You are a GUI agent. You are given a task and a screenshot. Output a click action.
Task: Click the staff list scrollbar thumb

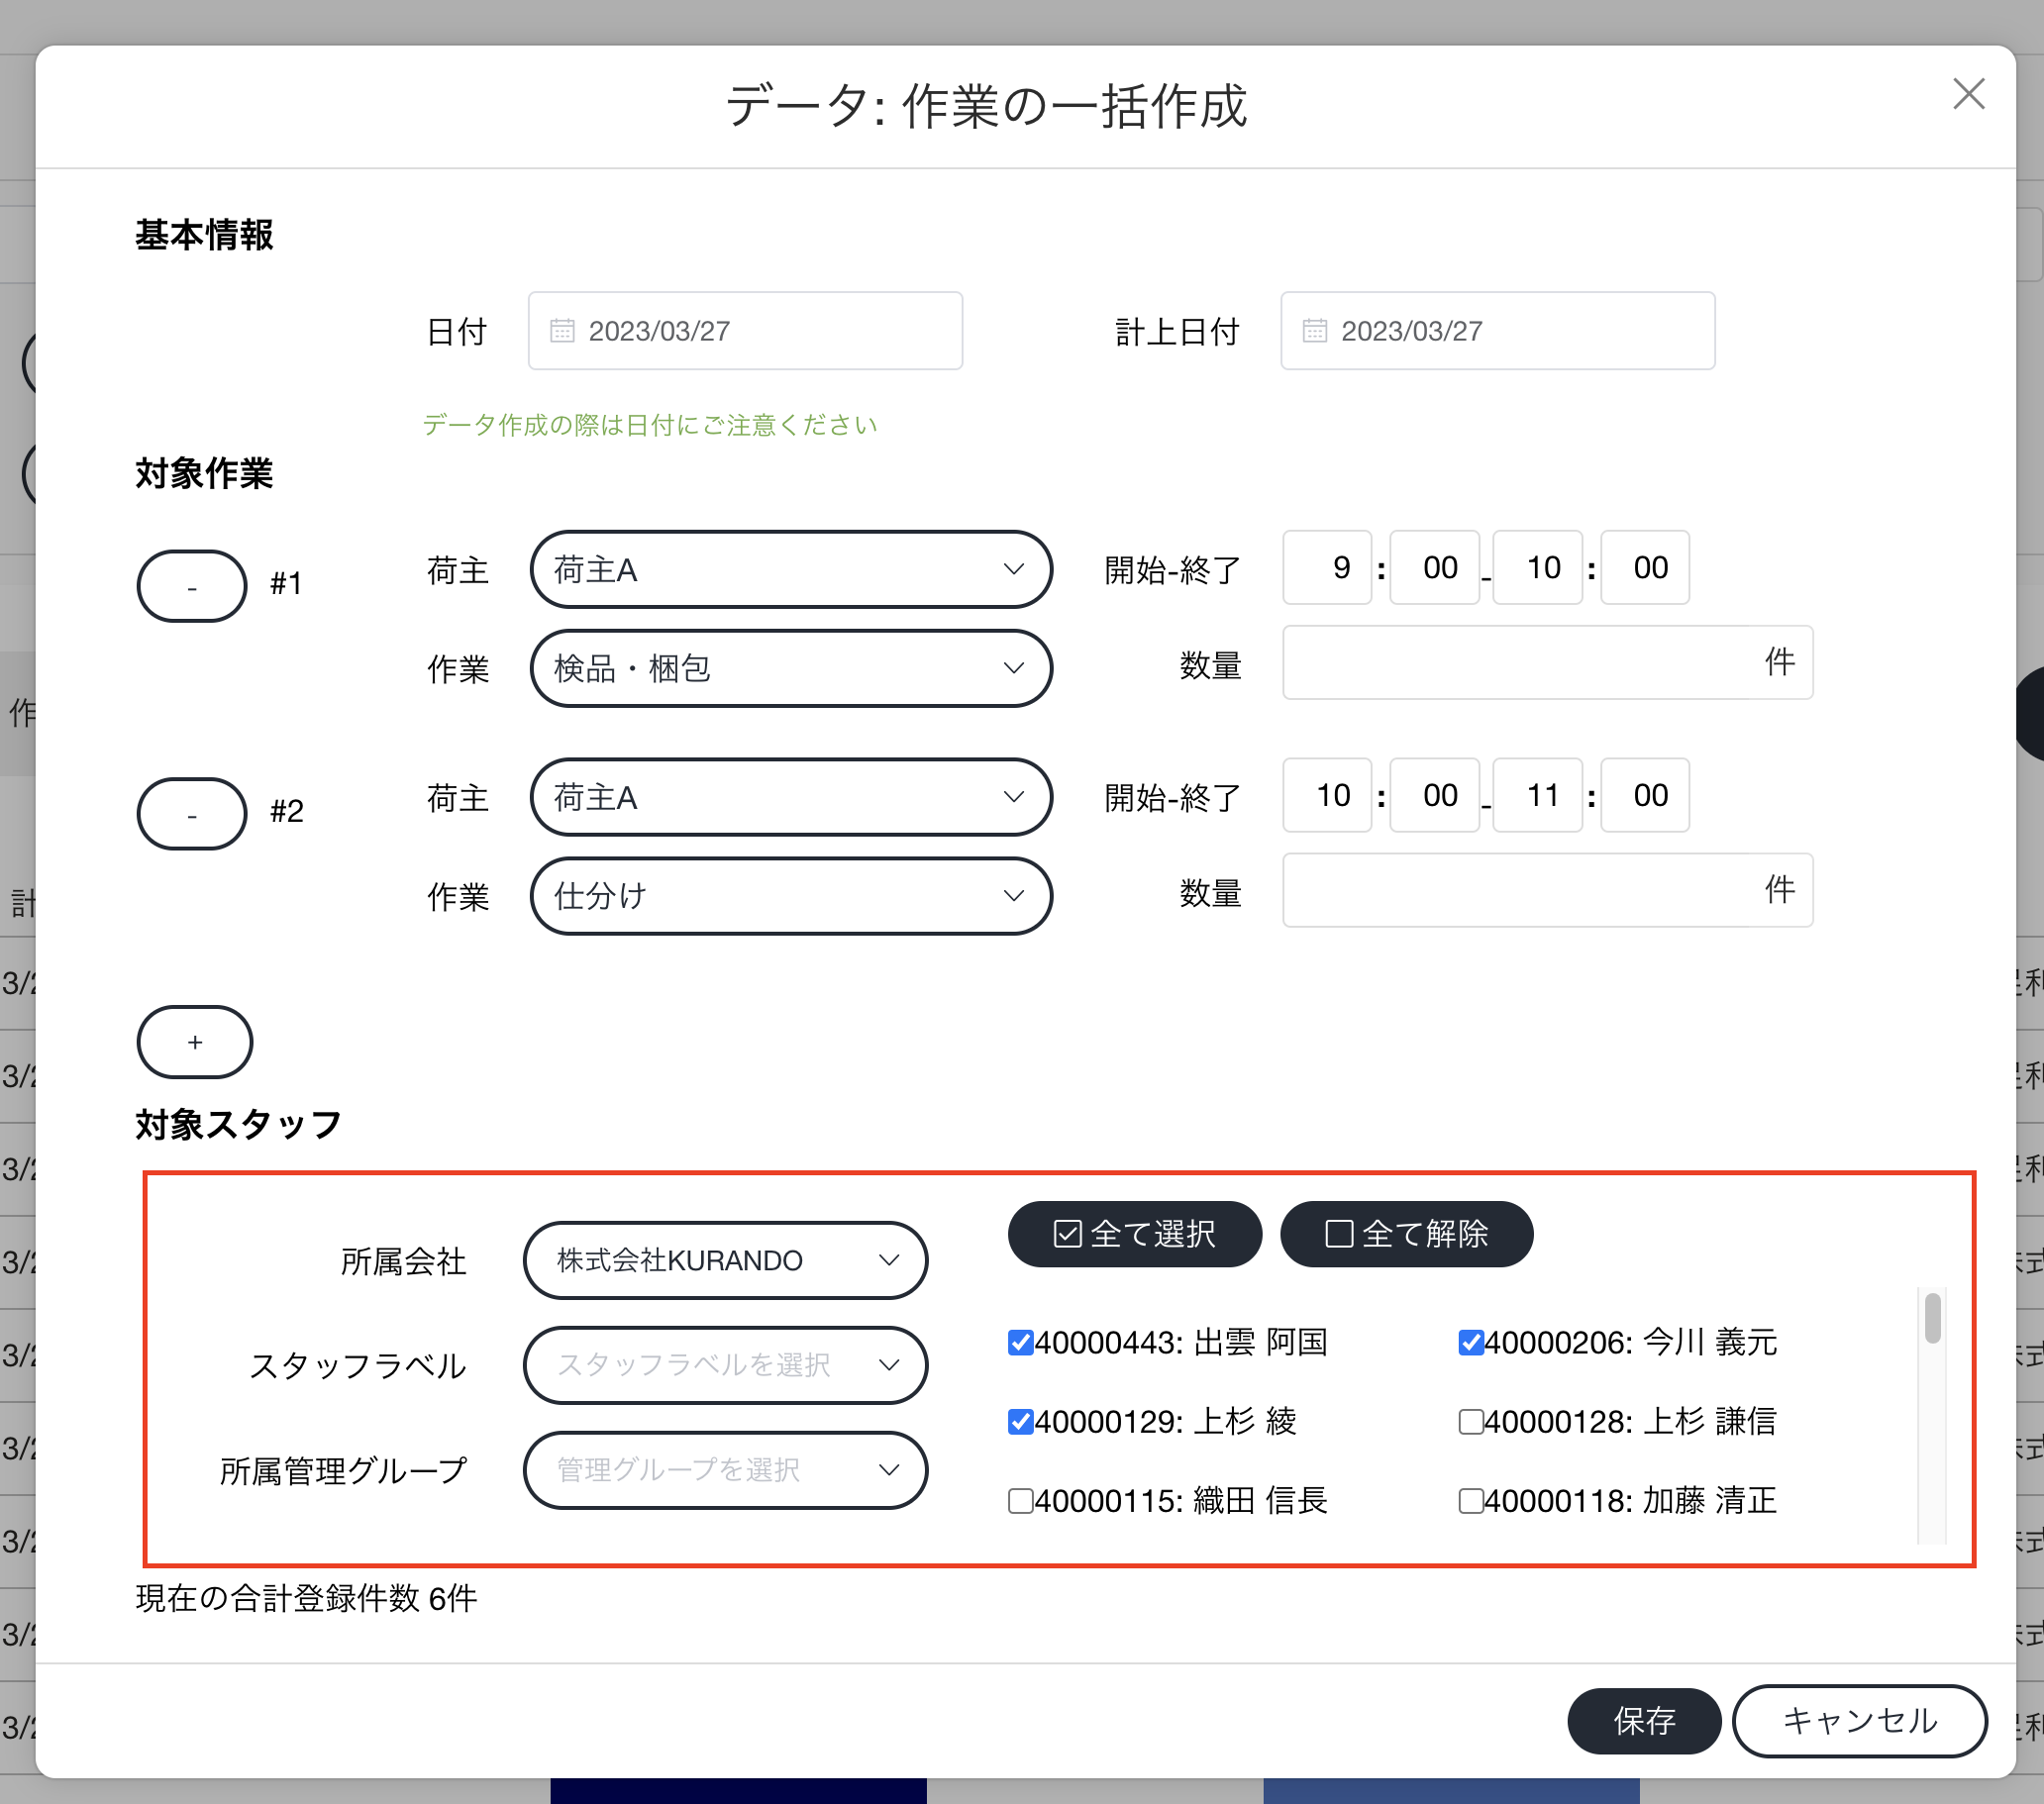pos(1933,1318)
